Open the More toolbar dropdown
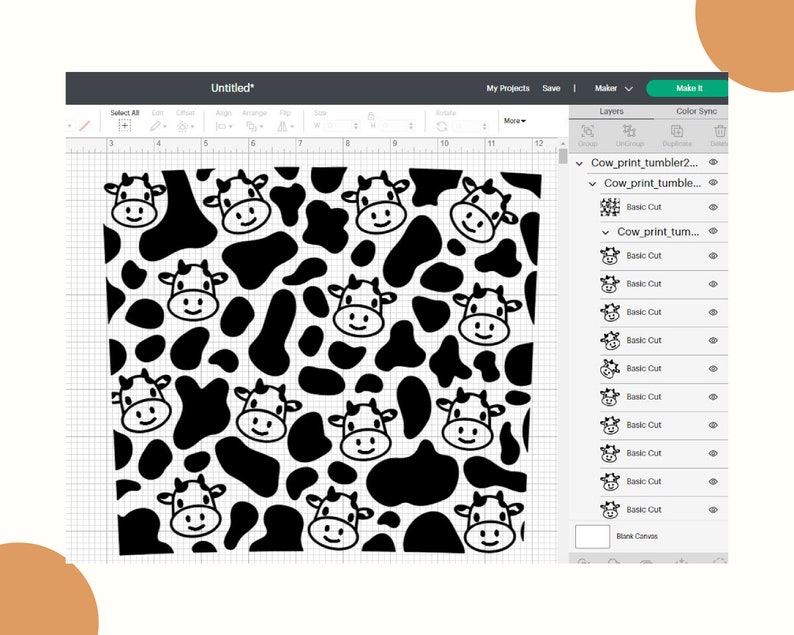 coord(514,121)
